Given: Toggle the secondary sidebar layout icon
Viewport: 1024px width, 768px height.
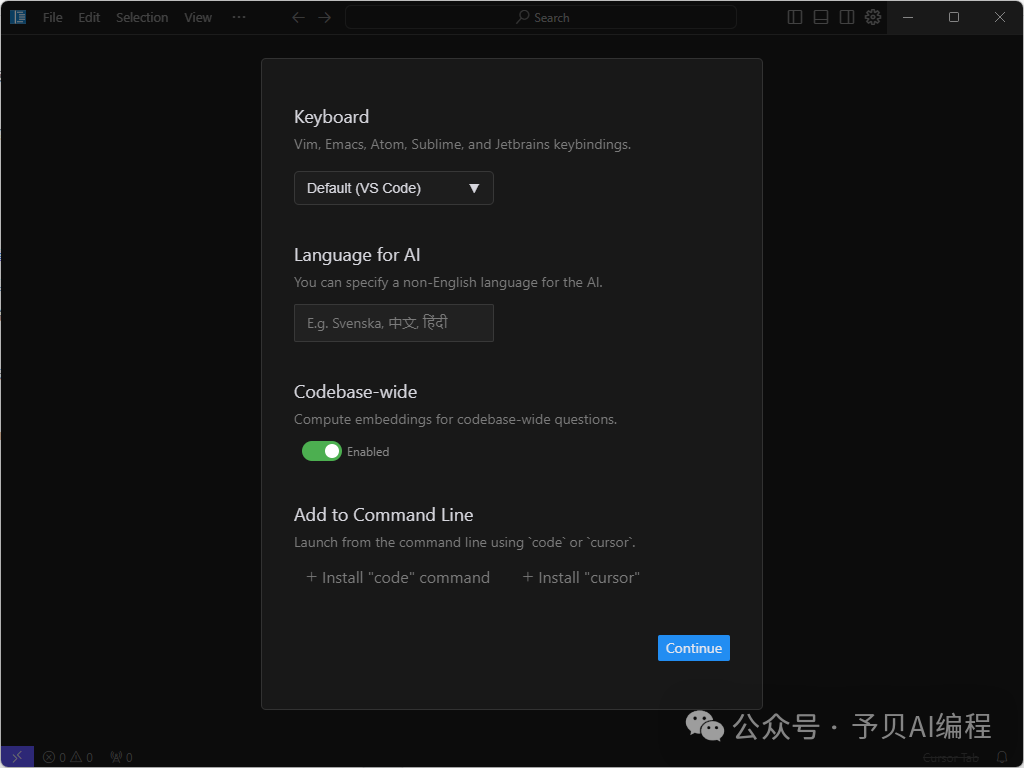Looking at the screenshot, I should point(847,18).
